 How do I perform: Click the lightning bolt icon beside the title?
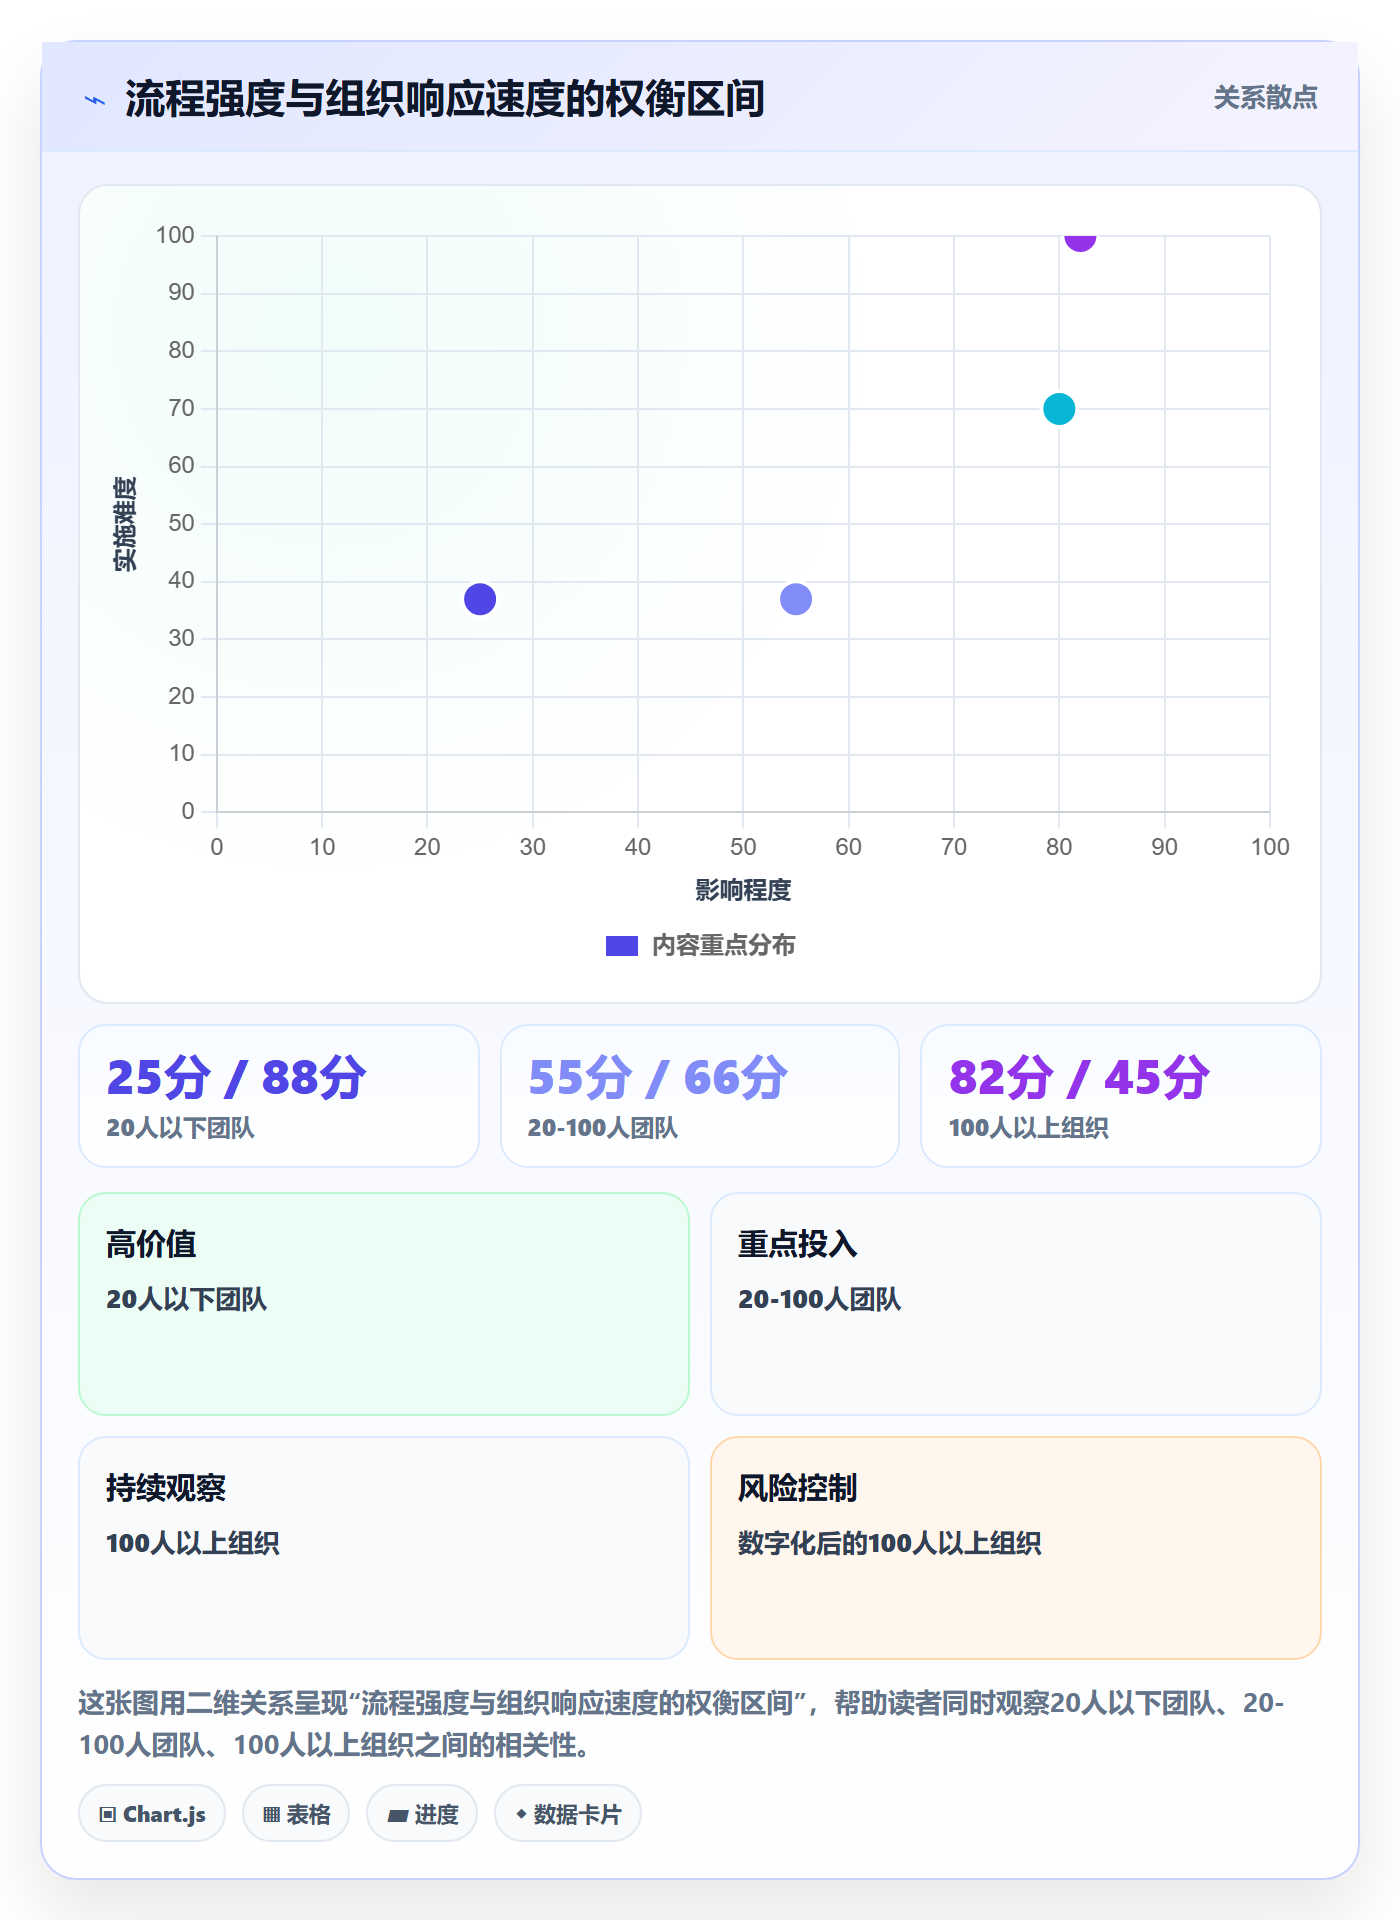tap(95, 100)
